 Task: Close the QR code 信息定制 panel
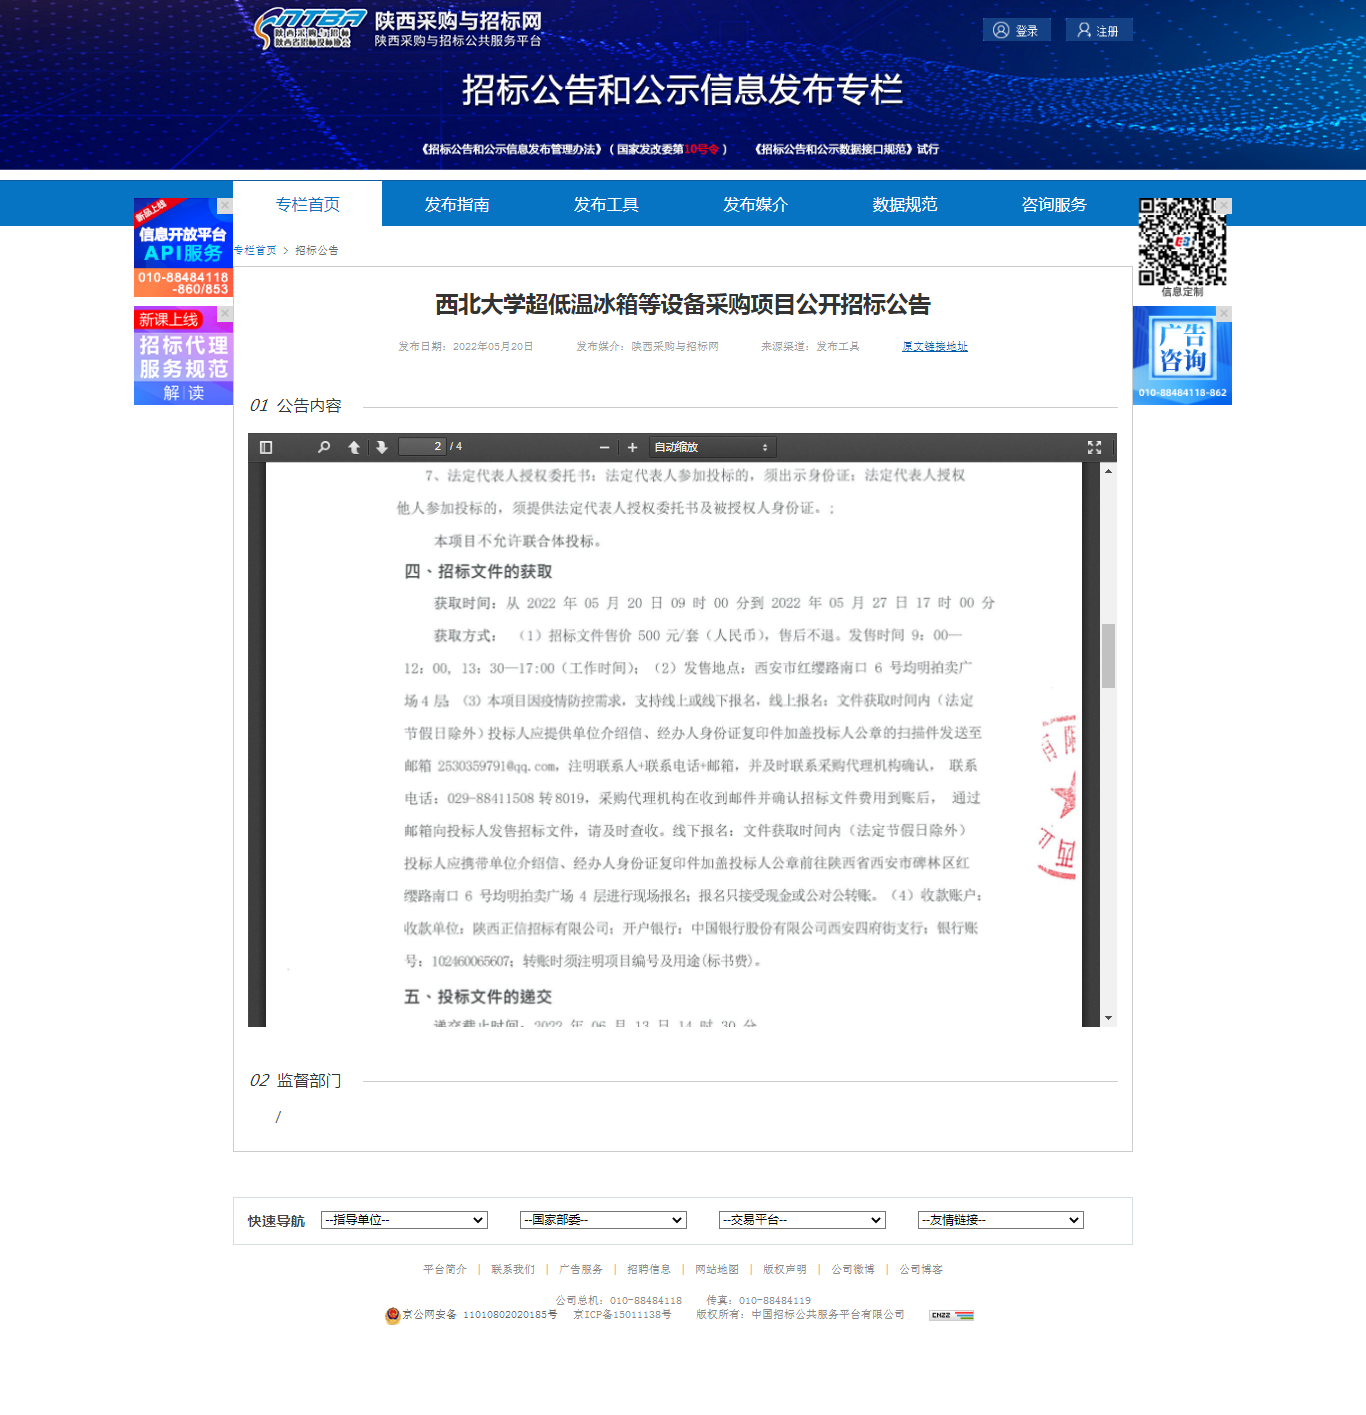tap(1224, 205)
